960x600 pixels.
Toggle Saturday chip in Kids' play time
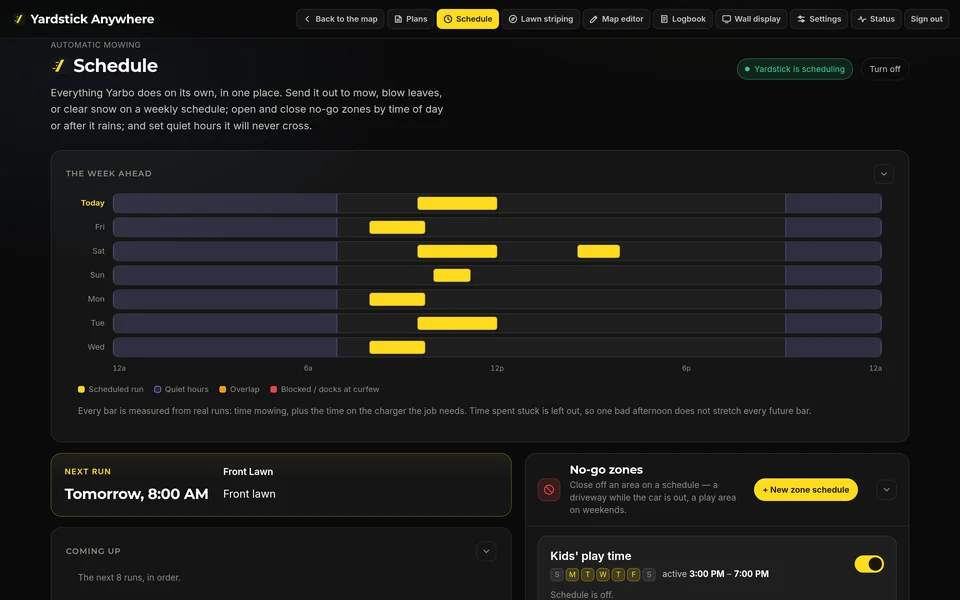649,574
